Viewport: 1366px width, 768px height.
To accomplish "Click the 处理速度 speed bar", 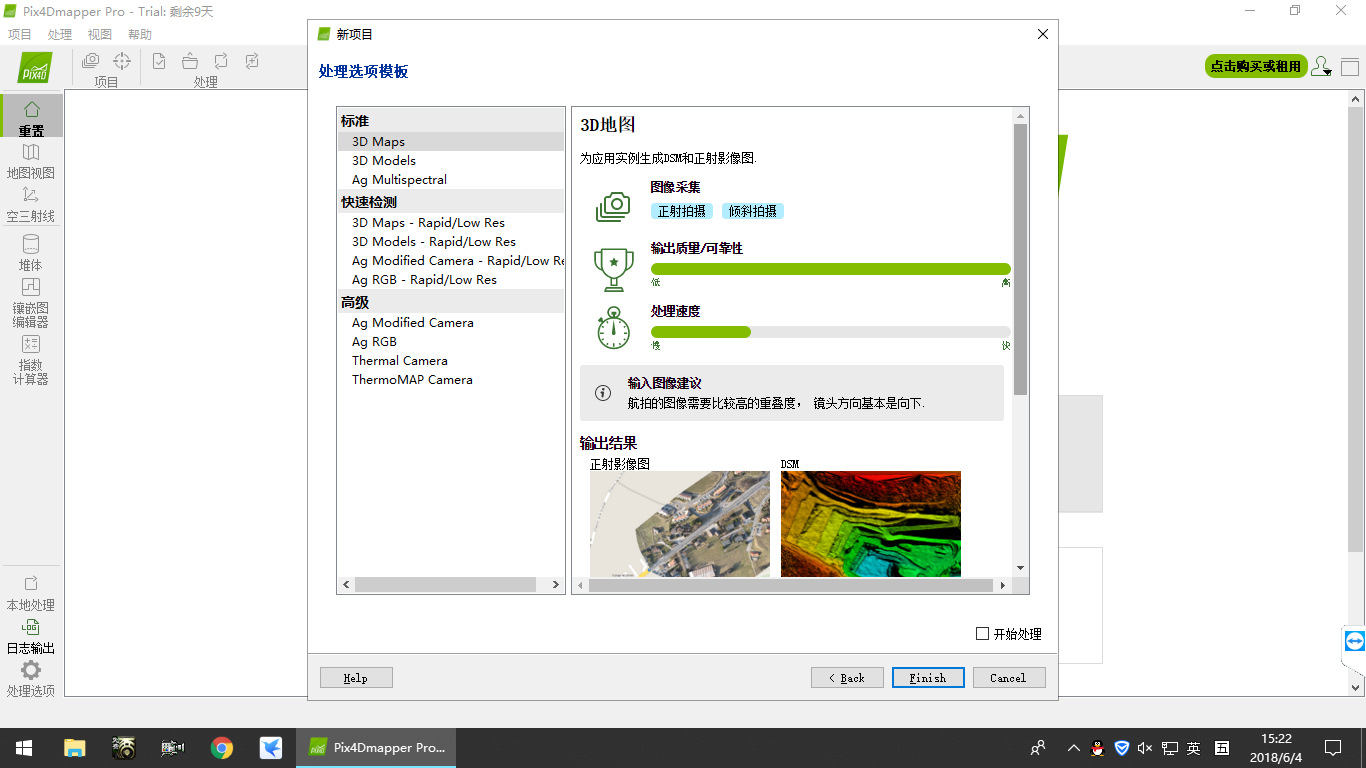I will click(831, 332).
